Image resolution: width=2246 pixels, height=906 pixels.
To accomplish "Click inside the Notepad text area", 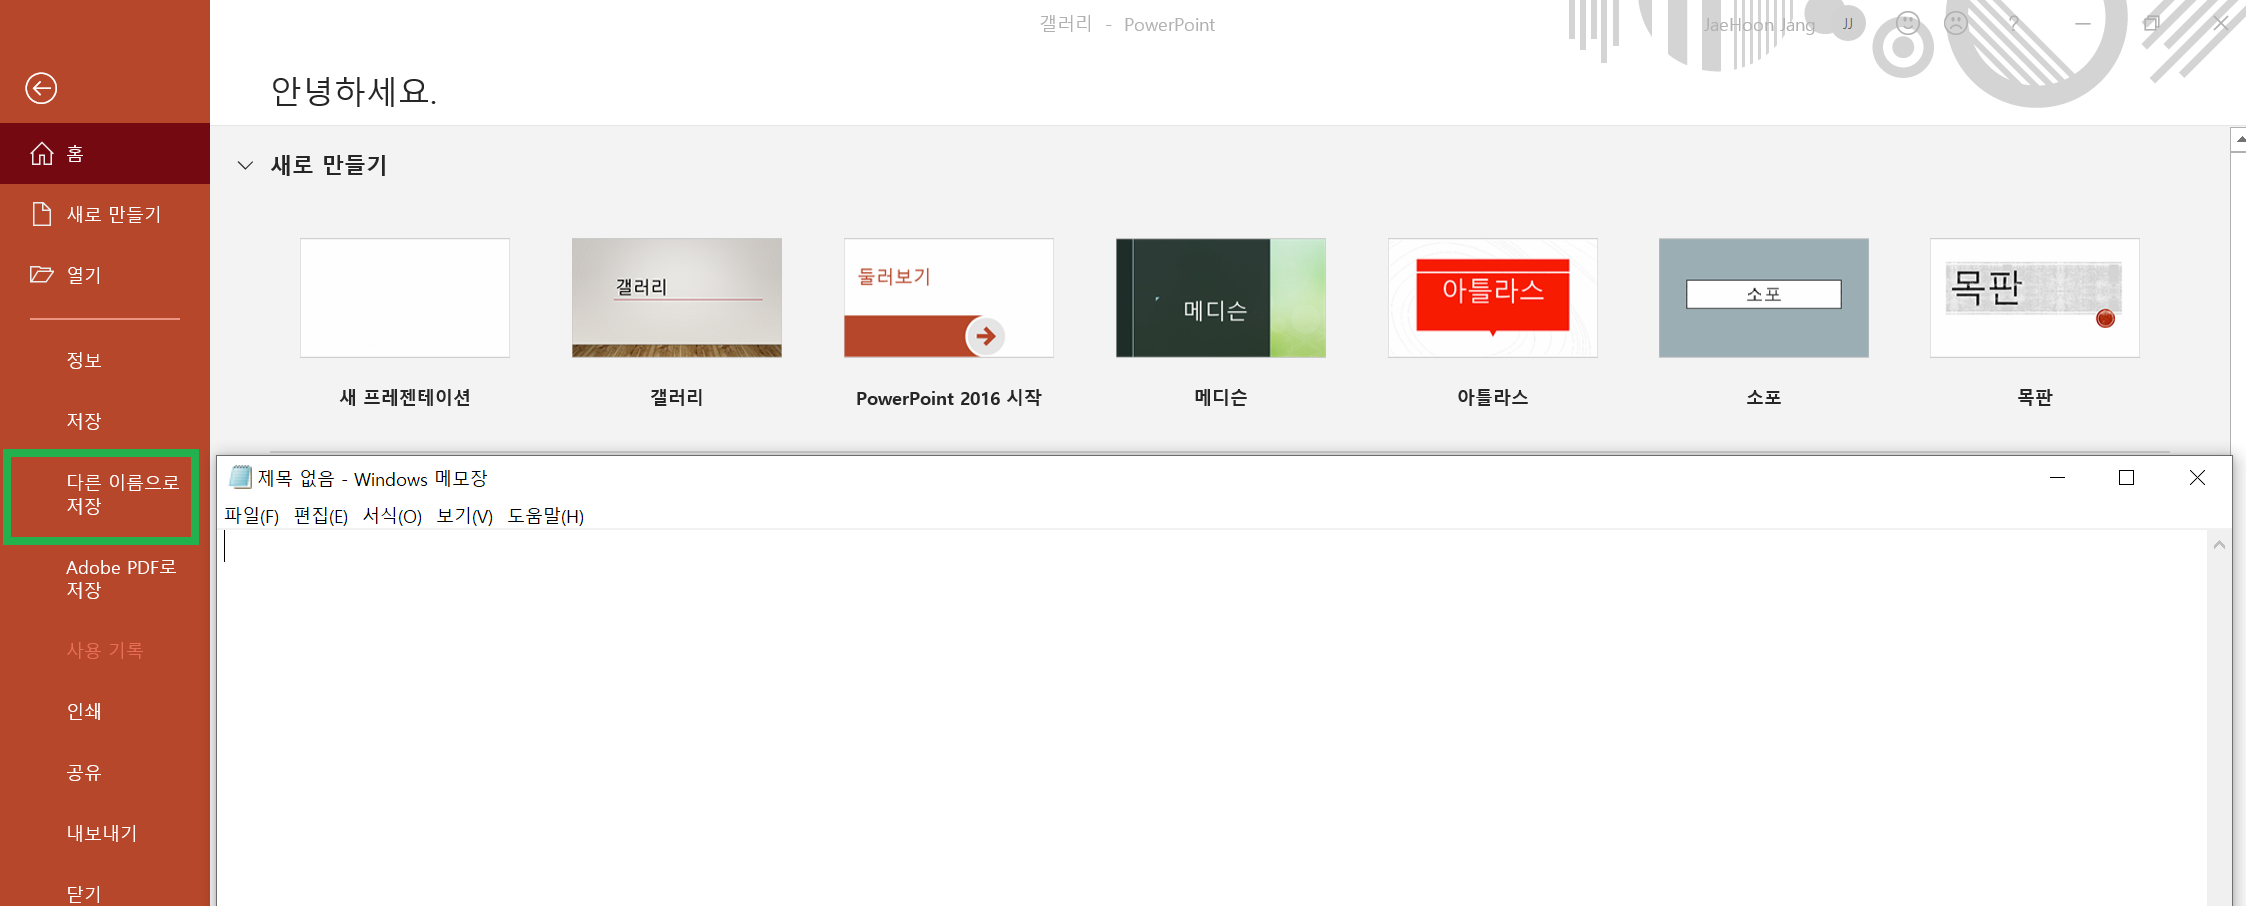I will coord(1212,717).
